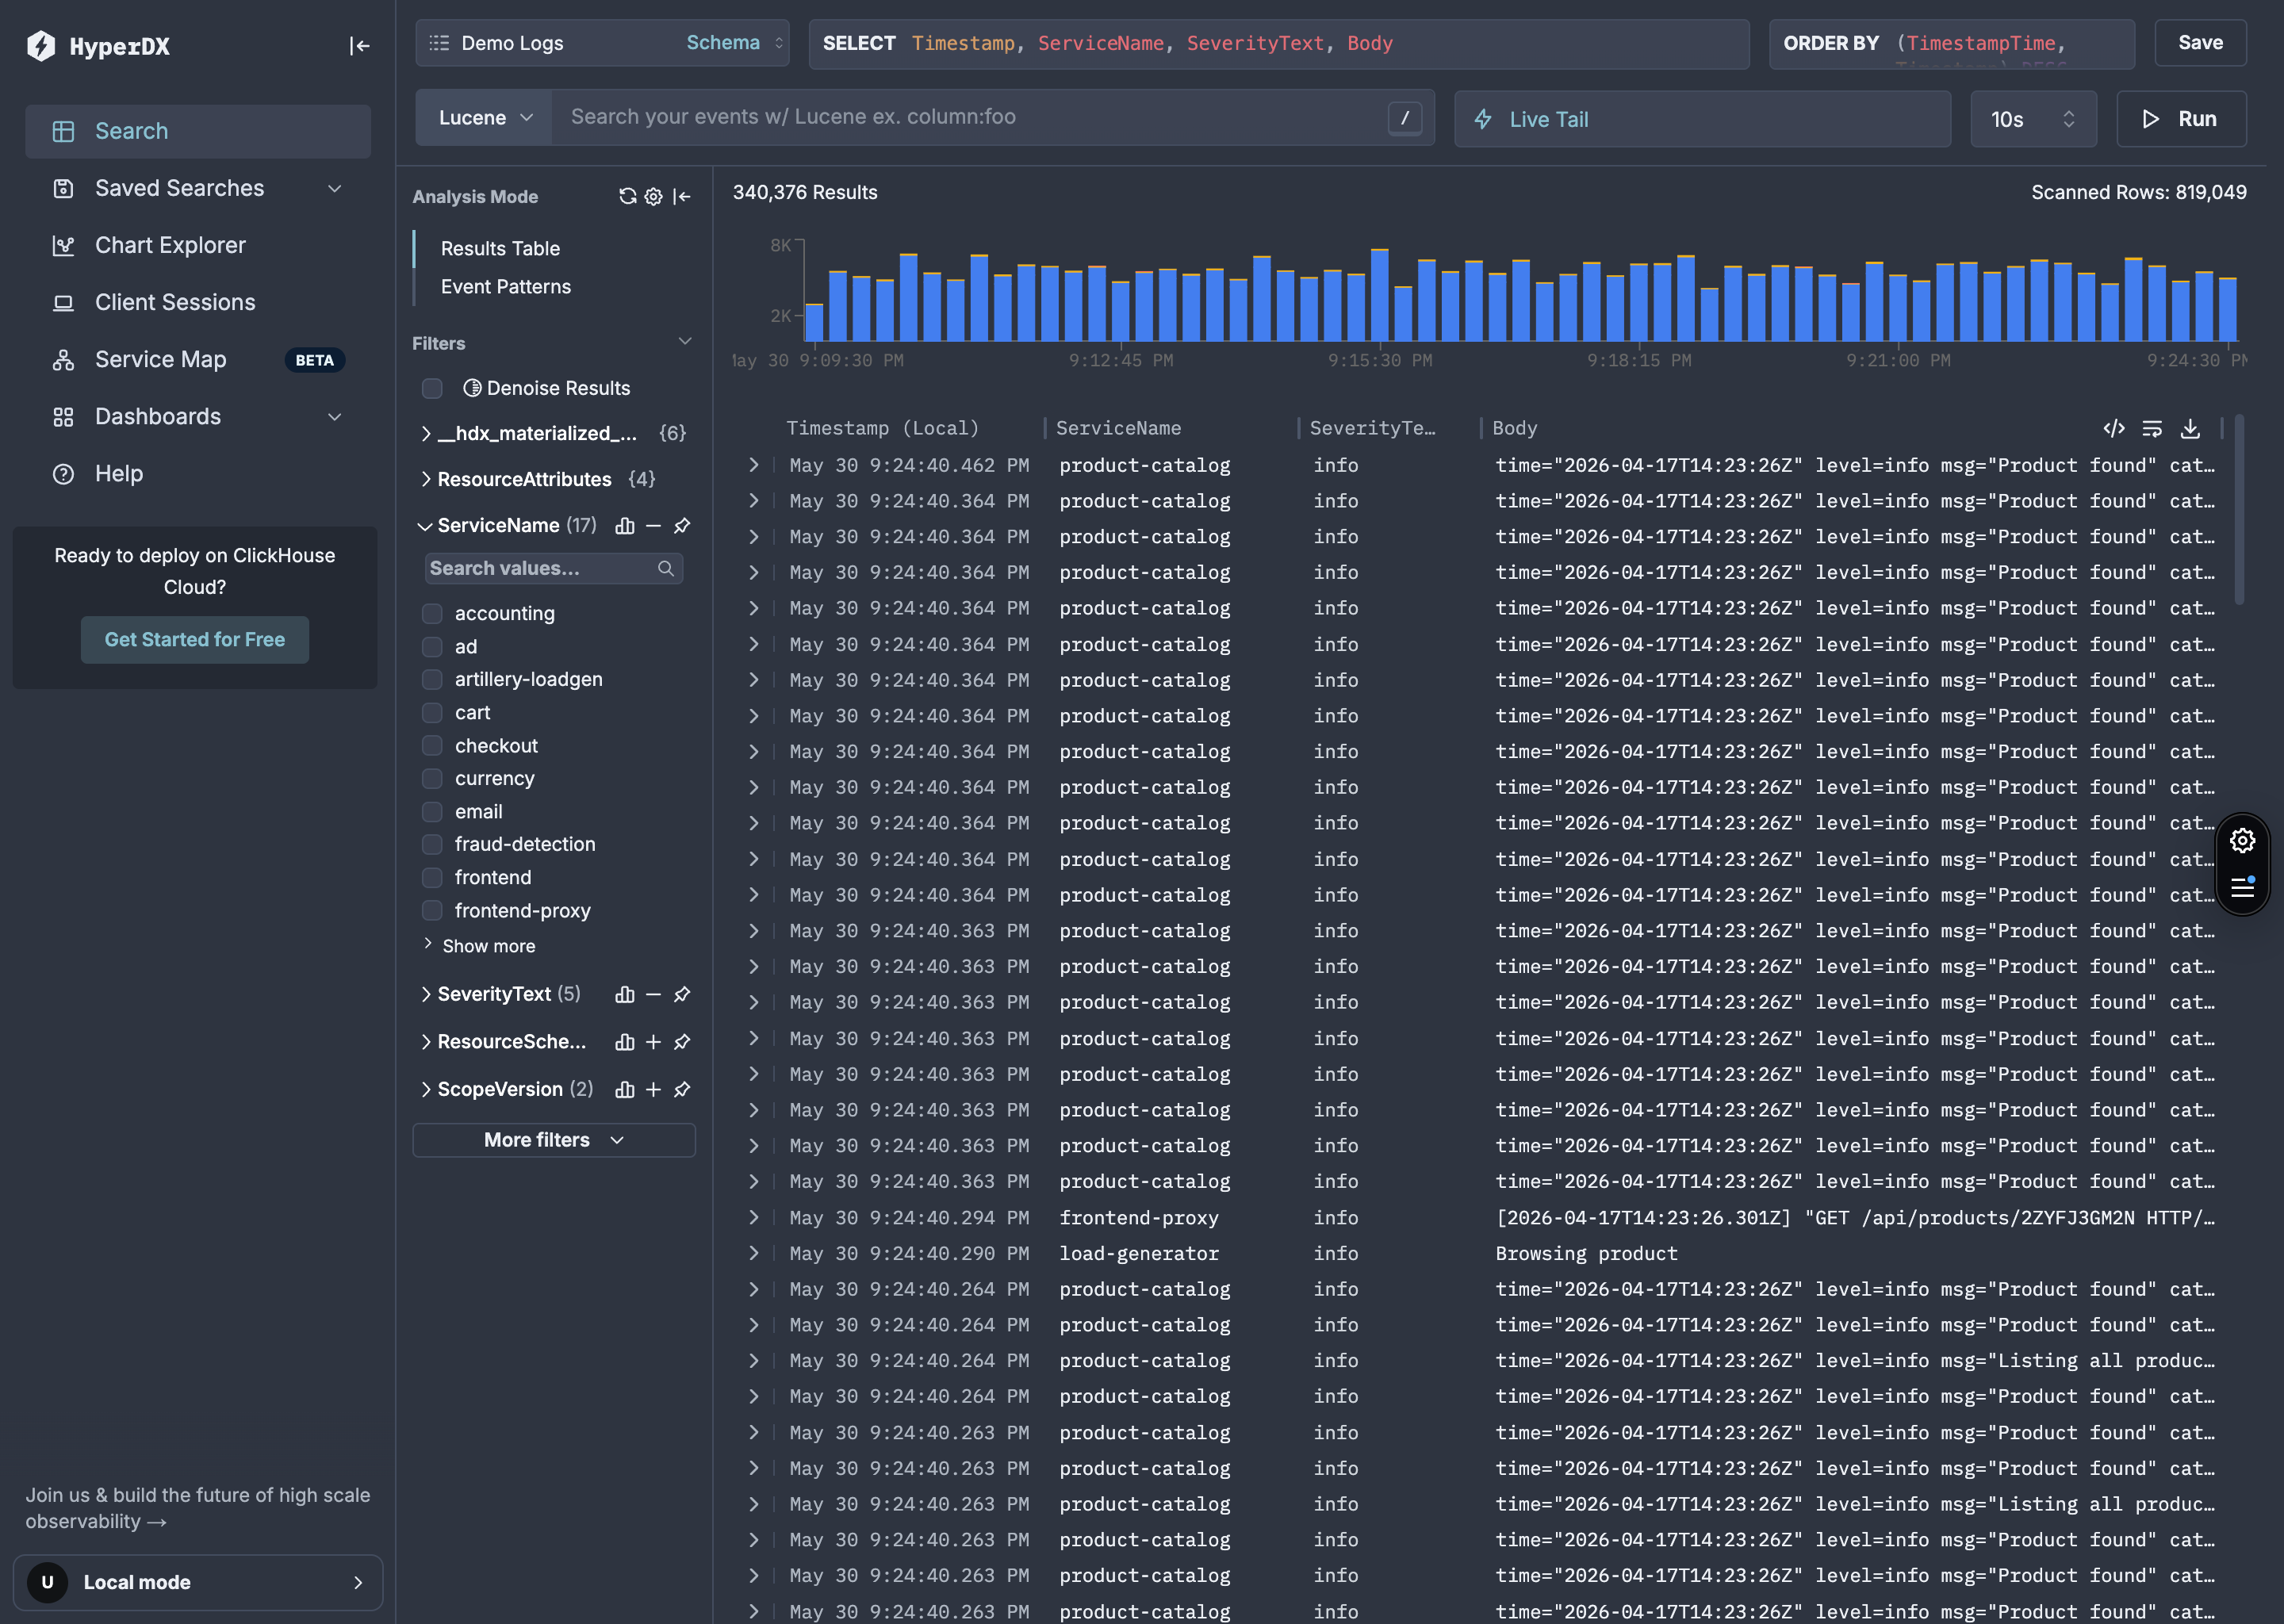Show ScopeVersion distribution chart icon
The image size is (2284, 1624).
point(625,1089)
